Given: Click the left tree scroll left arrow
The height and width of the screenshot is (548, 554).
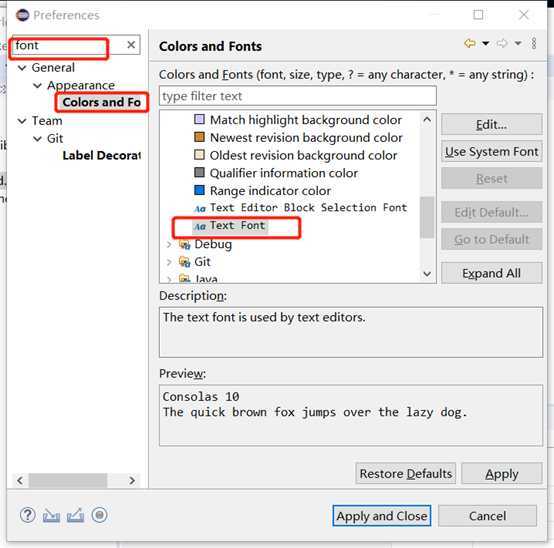Looking at the screenshot, I should coord(20,481).
